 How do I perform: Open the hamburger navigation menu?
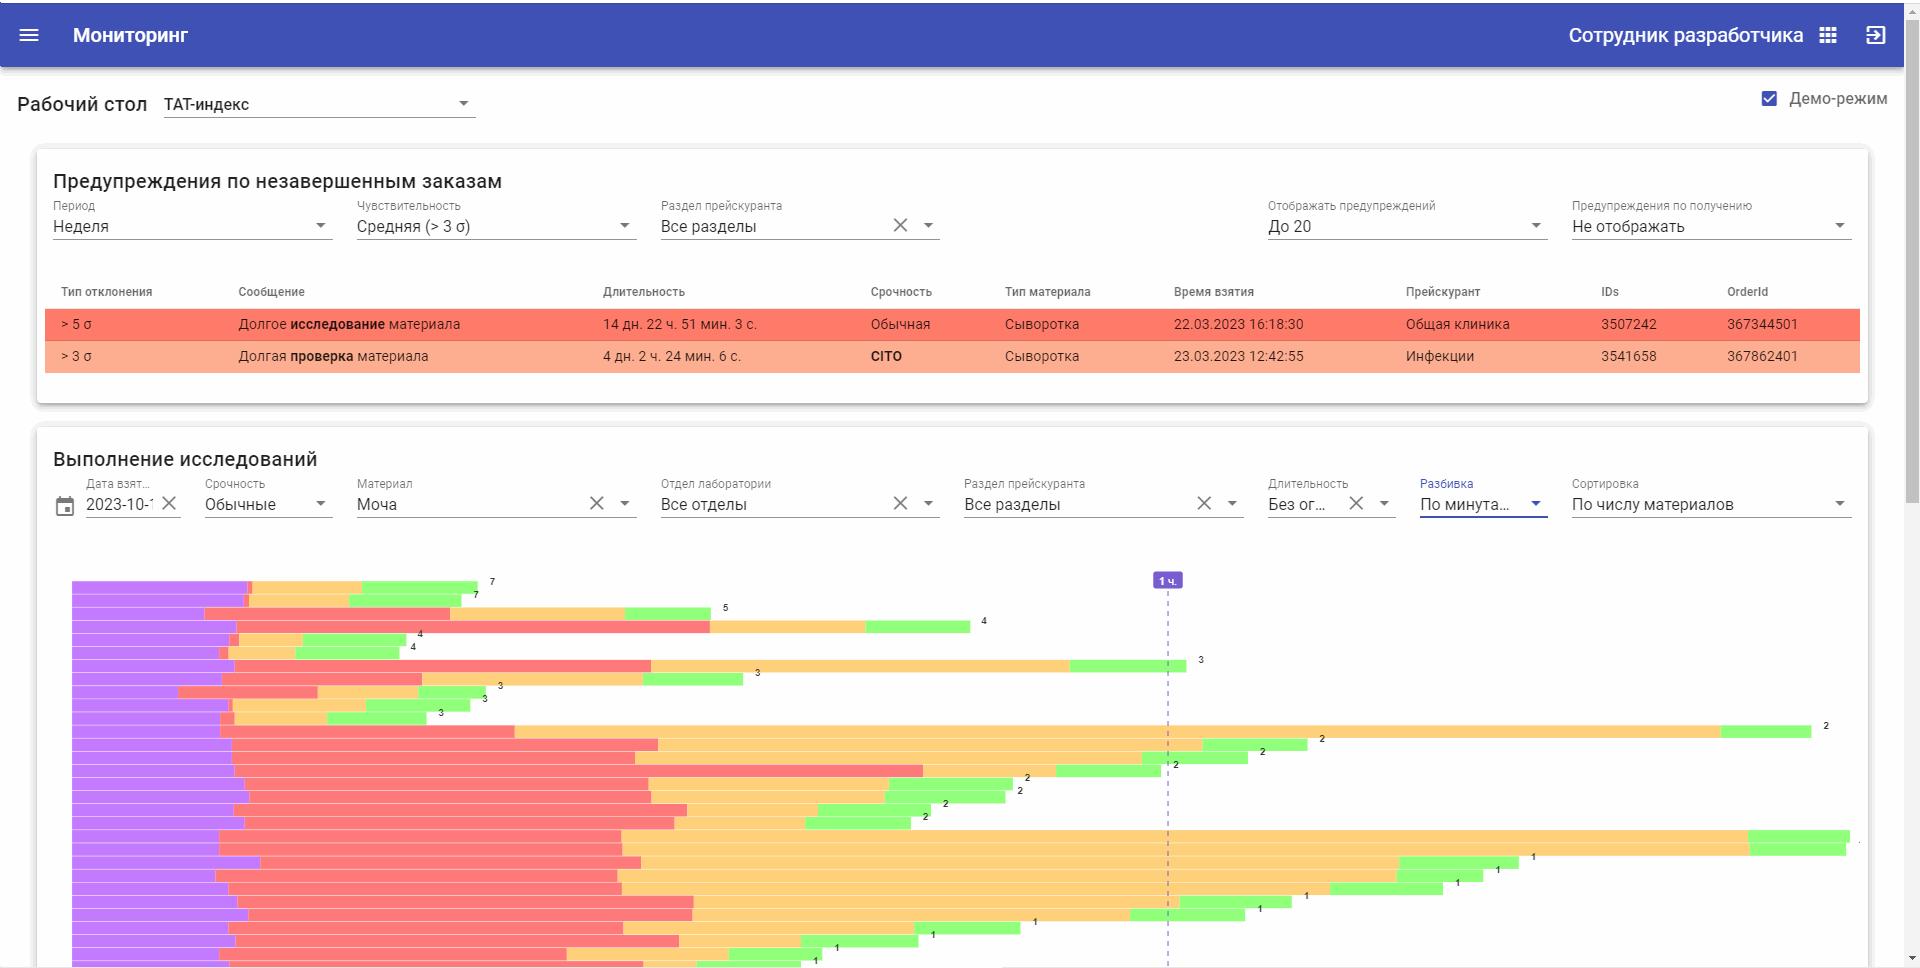tap(29, 35)
